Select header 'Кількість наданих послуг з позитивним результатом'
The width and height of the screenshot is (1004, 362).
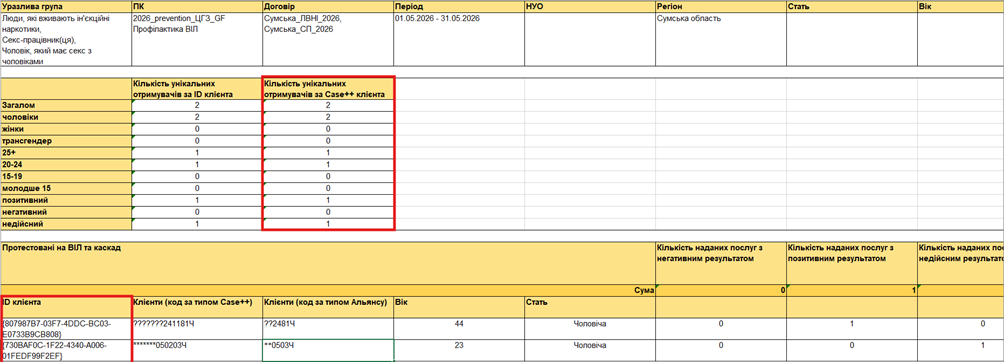(852, 263)
